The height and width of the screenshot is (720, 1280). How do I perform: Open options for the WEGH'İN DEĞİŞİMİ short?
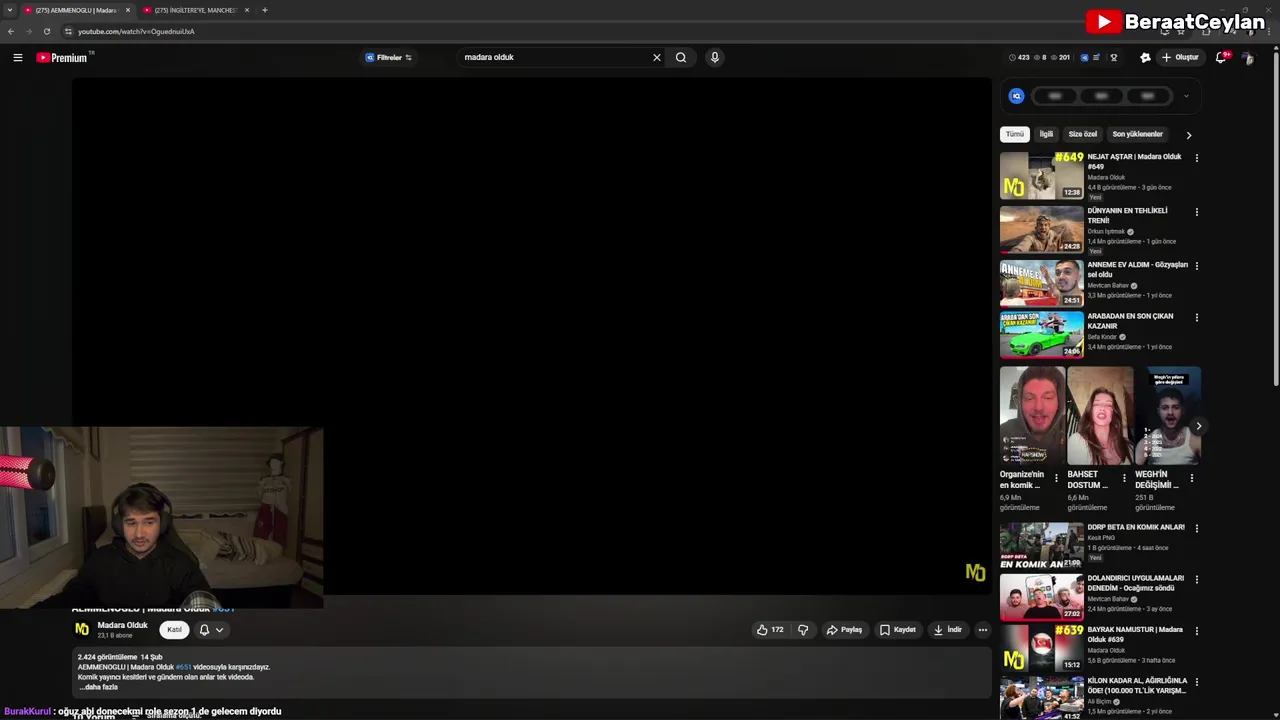tap(1191, 478)
